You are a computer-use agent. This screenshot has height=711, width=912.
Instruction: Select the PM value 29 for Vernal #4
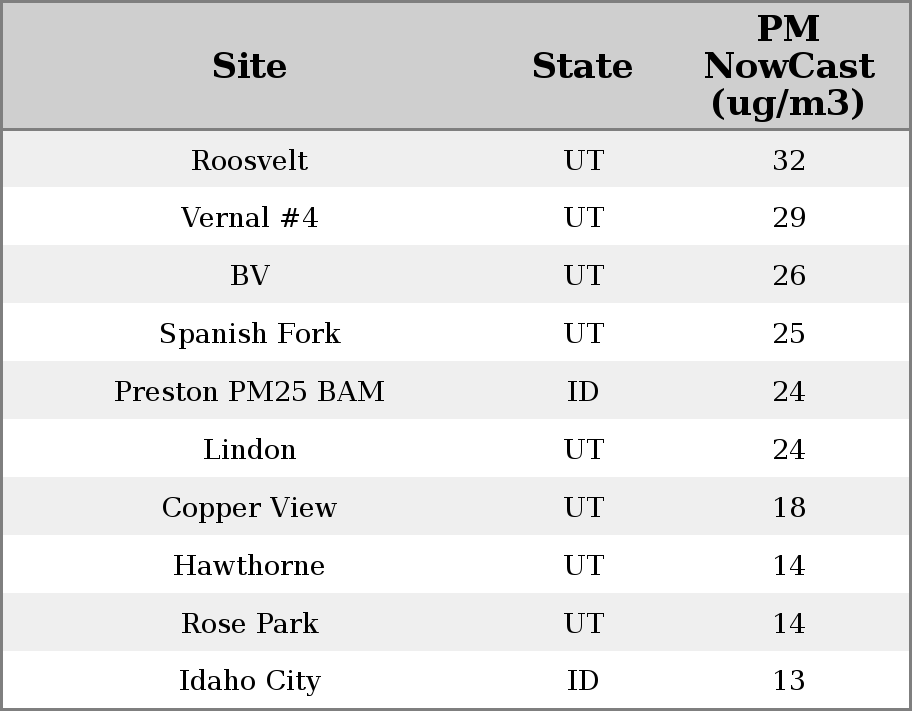click(788, 218)
